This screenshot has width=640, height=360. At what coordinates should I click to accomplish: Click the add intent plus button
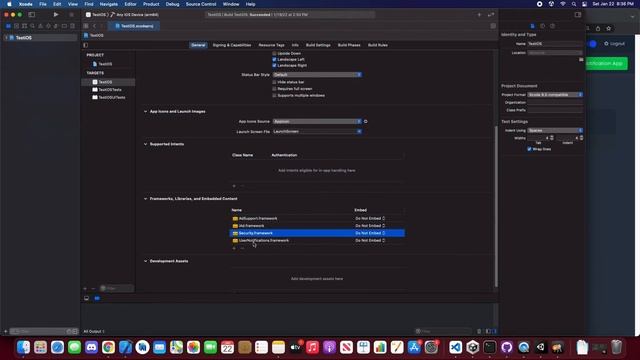(x=234, y=186)
